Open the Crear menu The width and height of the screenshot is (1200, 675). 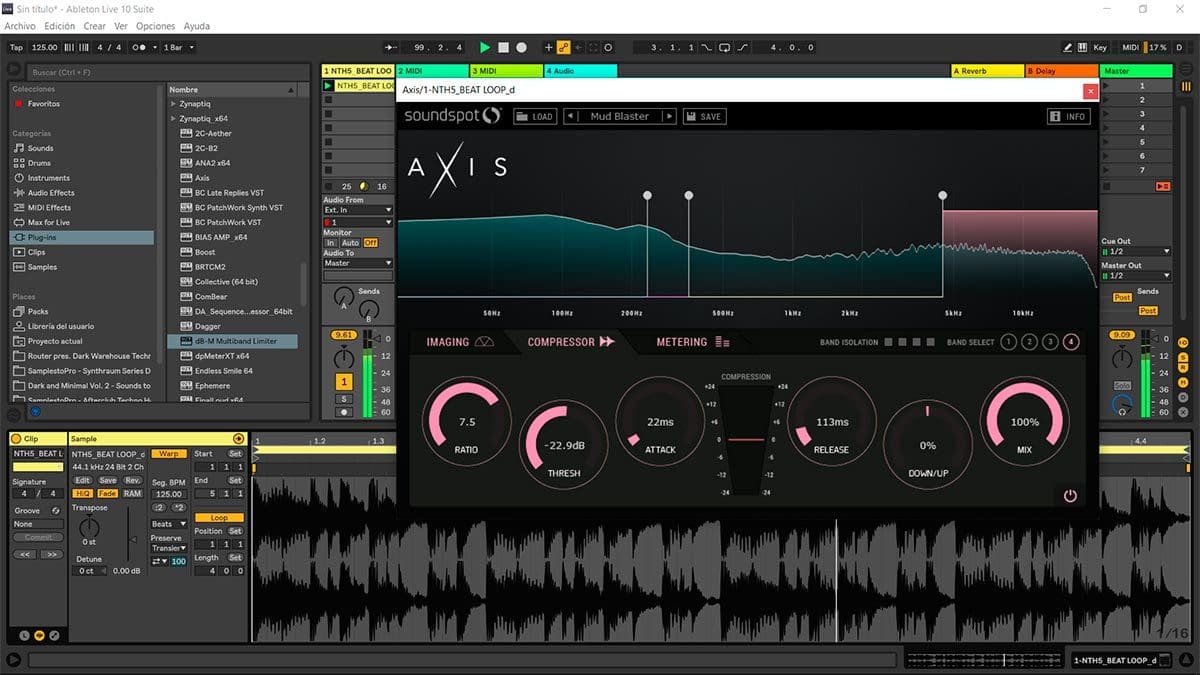95,26
